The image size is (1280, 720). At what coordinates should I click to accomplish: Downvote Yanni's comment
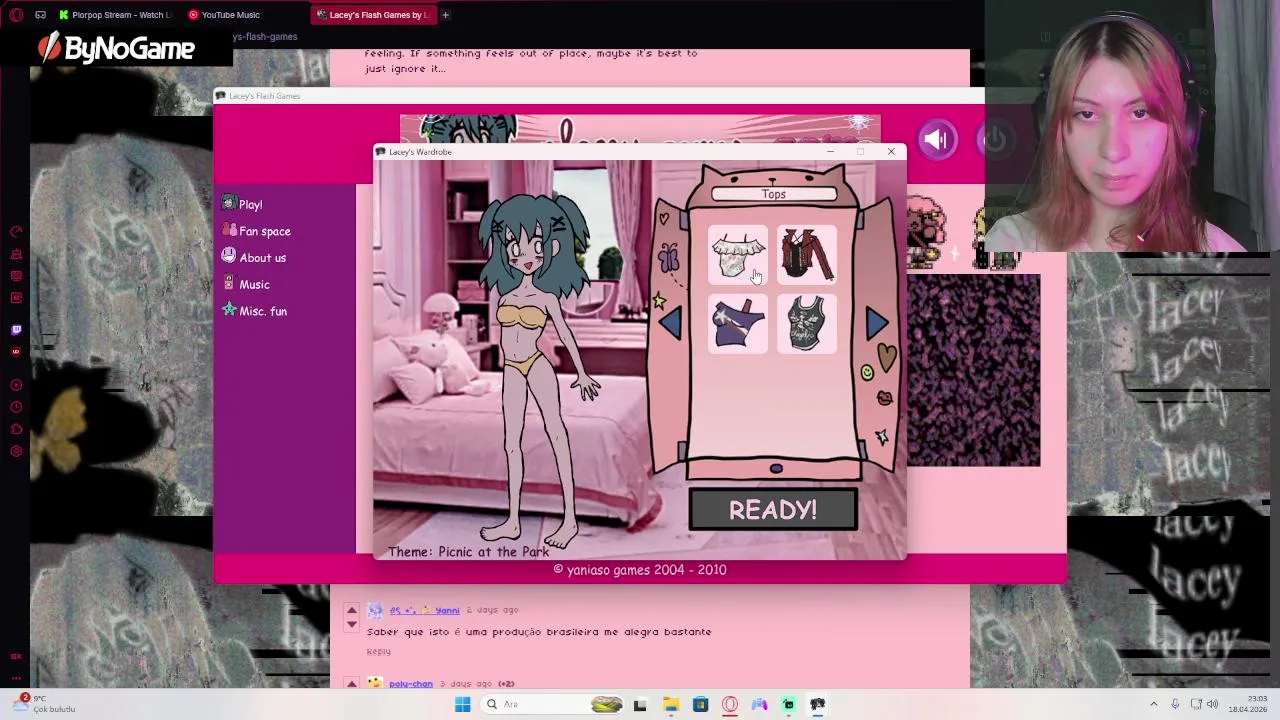tap(351, 624)
